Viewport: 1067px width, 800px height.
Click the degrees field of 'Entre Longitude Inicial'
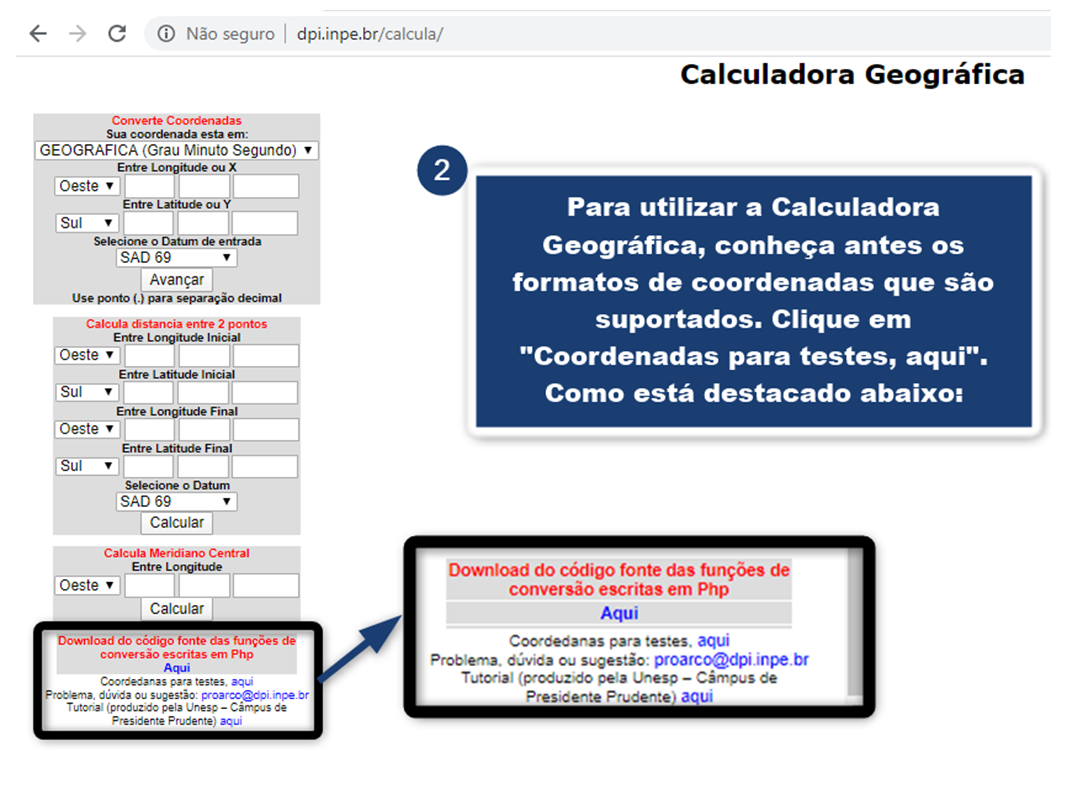coord(150,356)
